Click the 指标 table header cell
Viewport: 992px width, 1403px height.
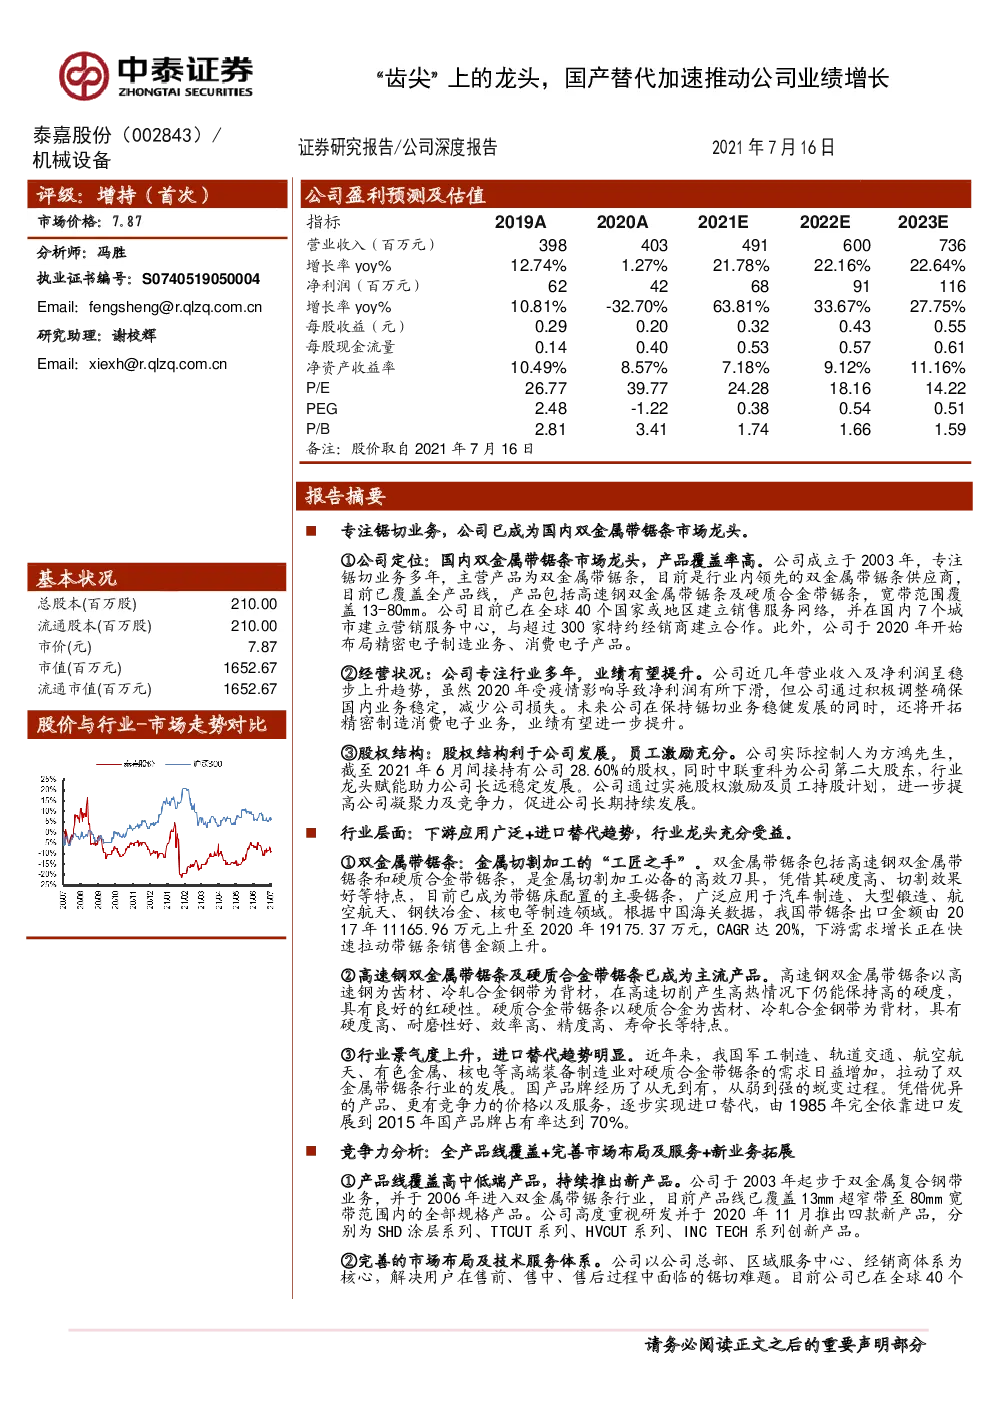(x=323, y=222)
